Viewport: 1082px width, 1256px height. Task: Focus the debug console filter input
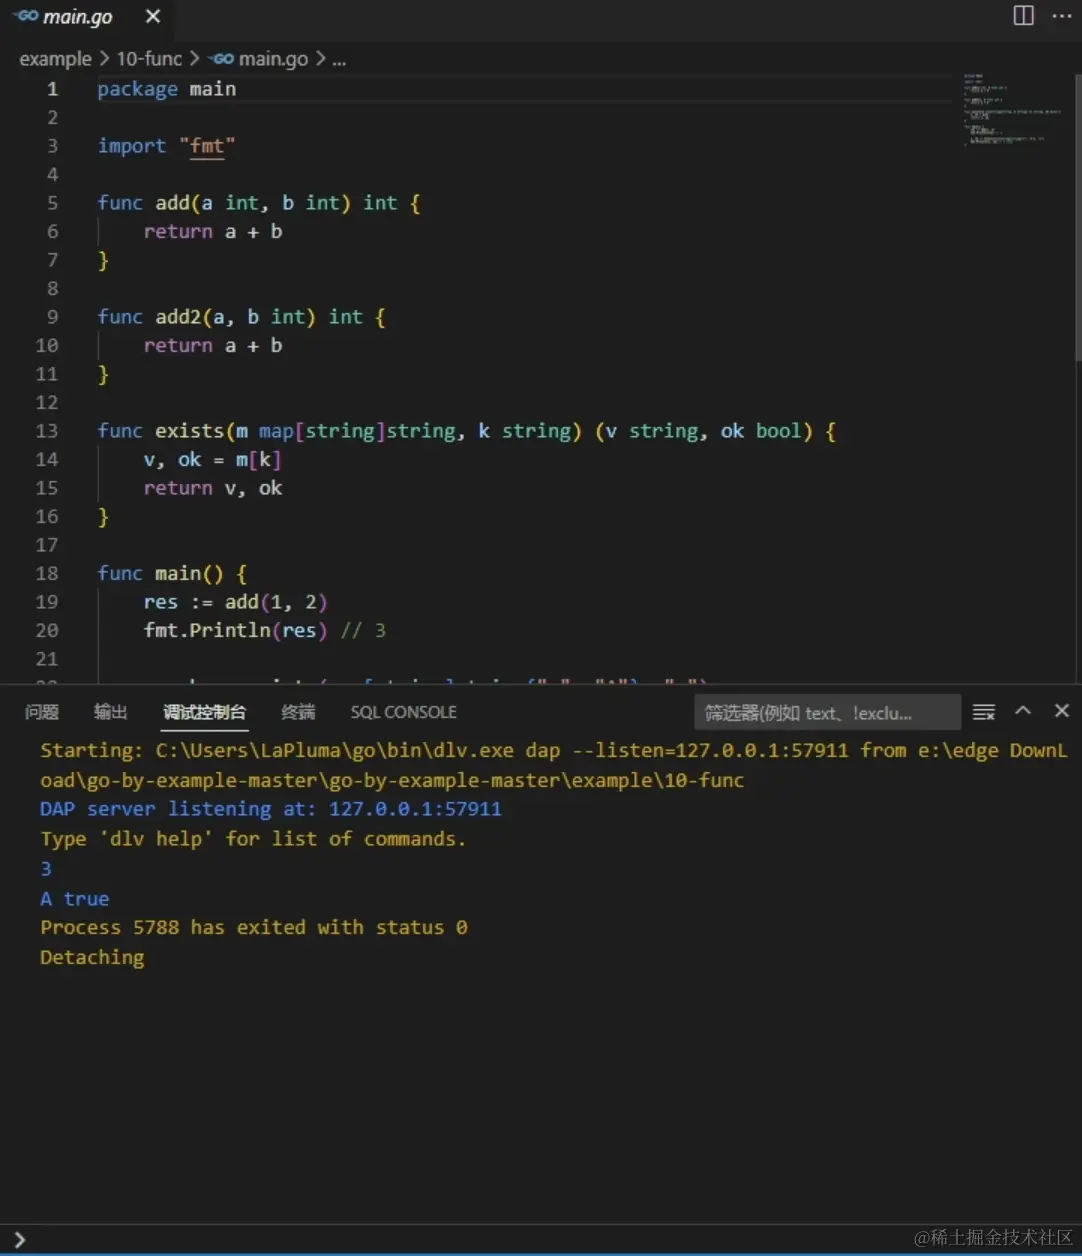(x=827, y=713)
